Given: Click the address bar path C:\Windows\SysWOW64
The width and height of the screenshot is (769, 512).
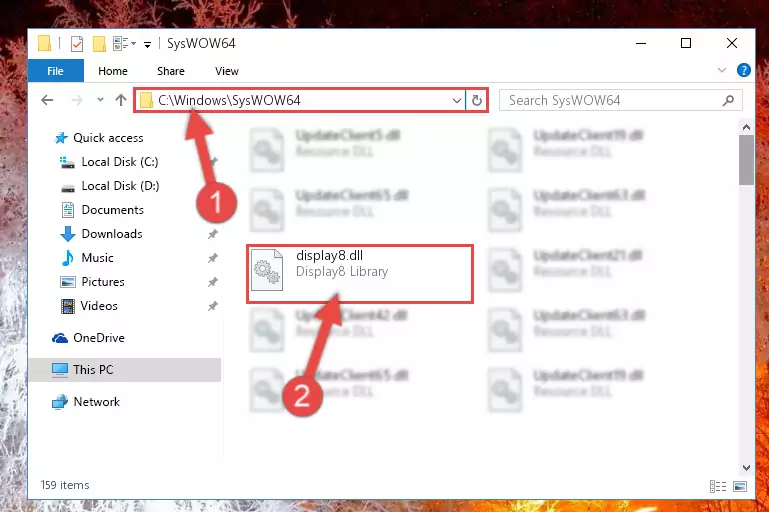Looking at the screenshot, I should tap(229, 101).
